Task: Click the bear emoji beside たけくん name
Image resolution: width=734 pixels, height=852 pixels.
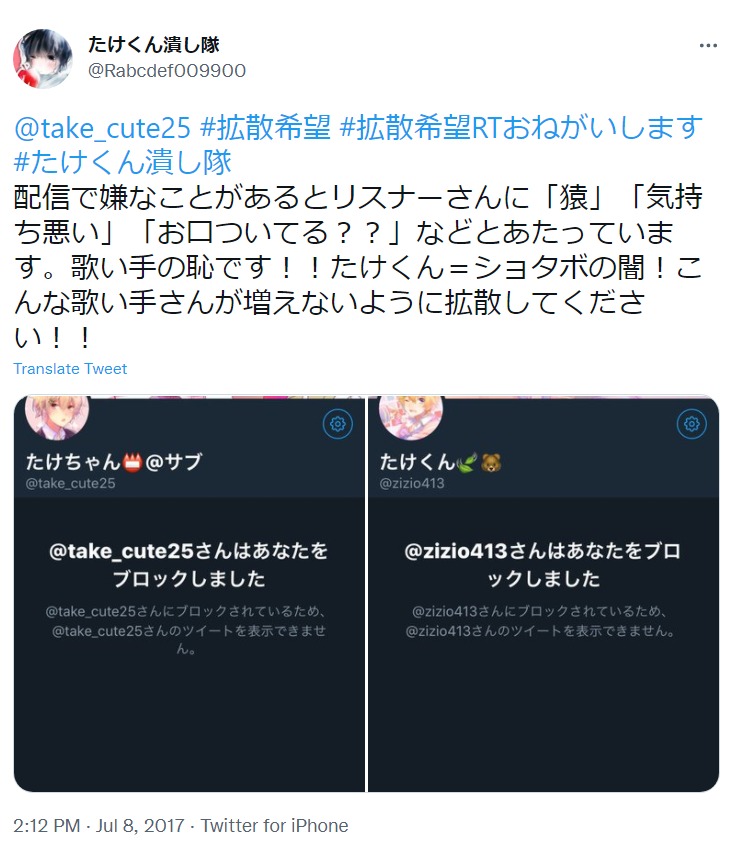Action: [x=491, y=463]
